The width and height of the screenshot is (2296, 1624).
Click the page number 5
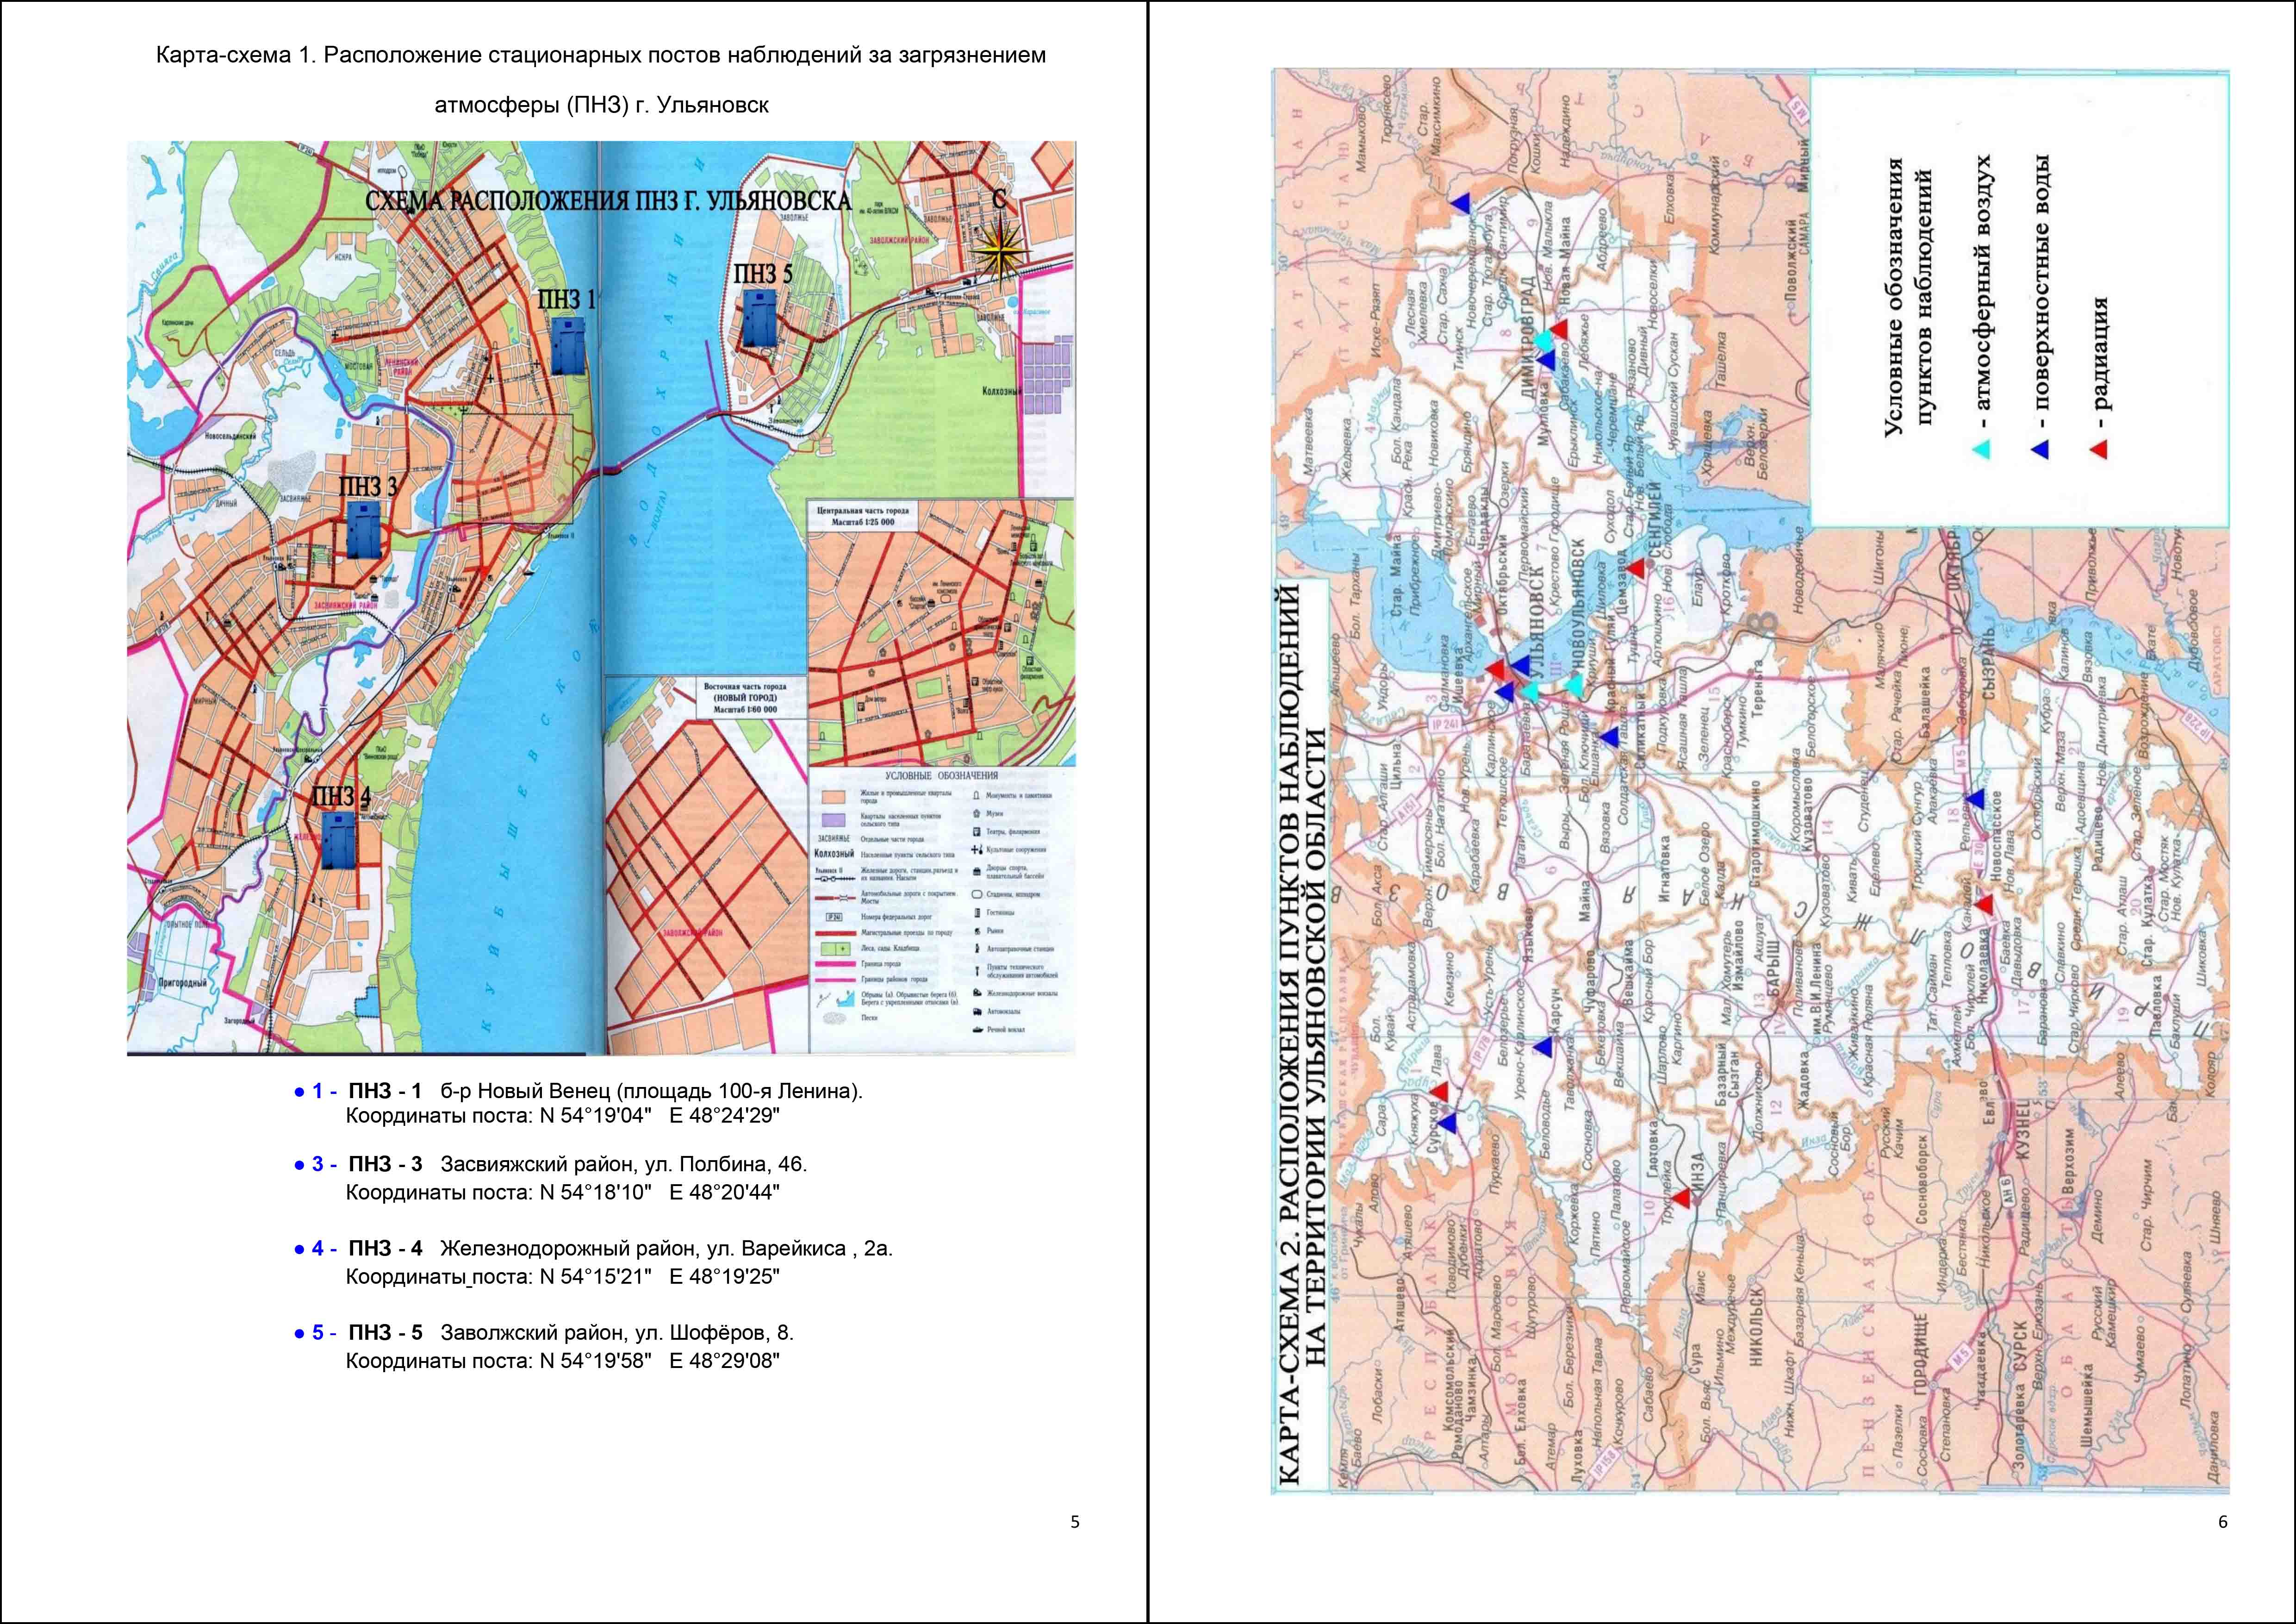(1075, 1522)
